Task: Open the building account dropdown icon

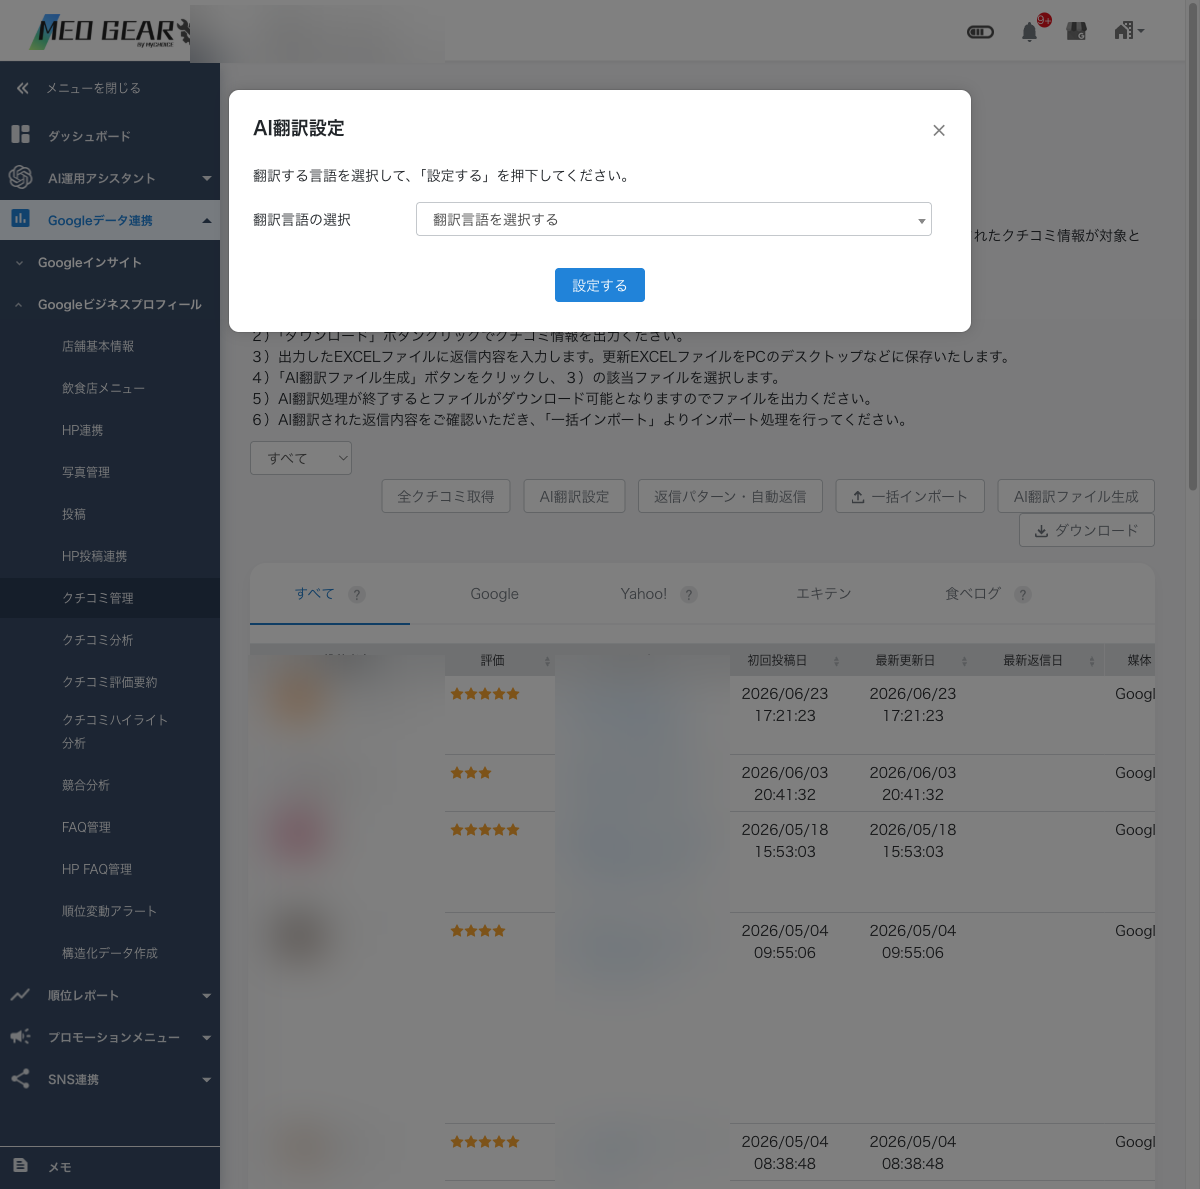Action: coord(1129,31)
